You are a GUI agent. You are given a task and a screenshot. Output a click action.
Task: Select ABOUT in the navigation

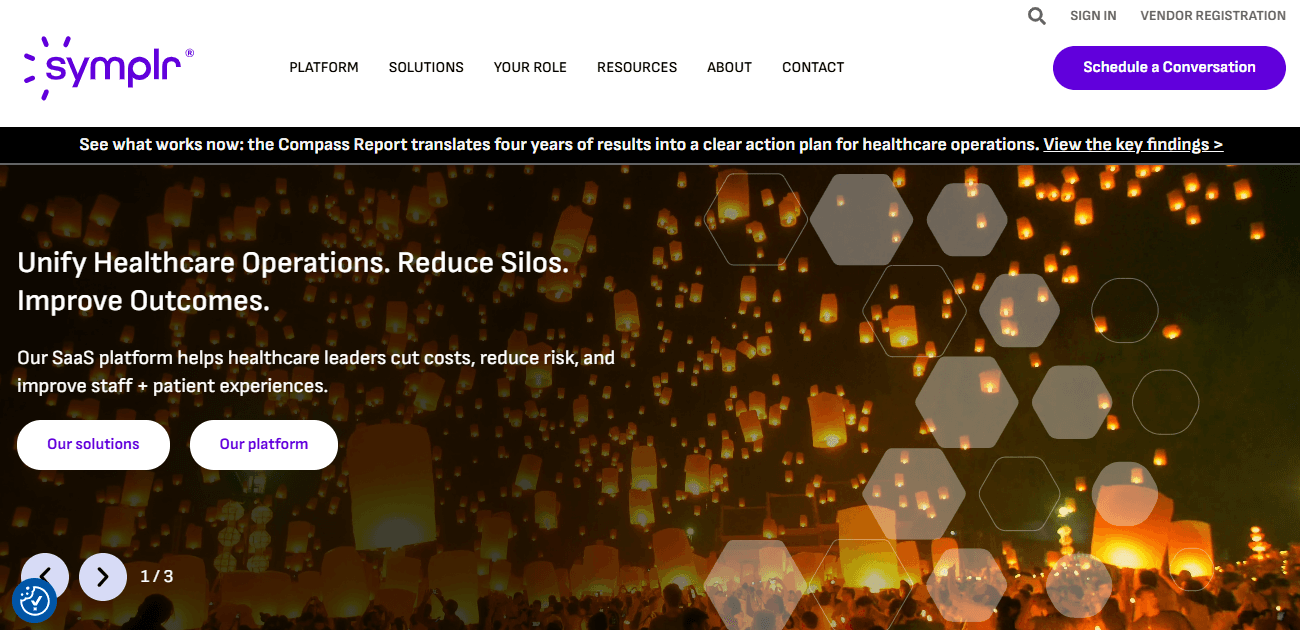[729, 67]
